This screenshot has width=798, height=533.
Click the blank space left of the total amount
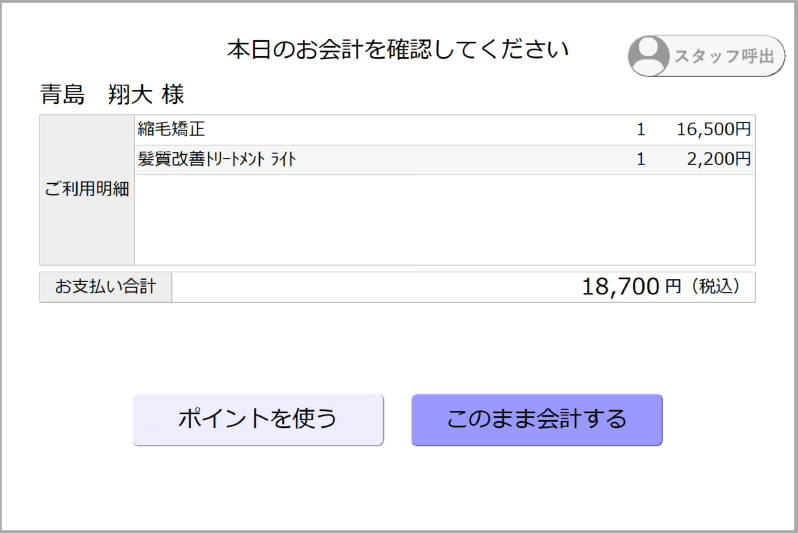(x=370, y=287)
